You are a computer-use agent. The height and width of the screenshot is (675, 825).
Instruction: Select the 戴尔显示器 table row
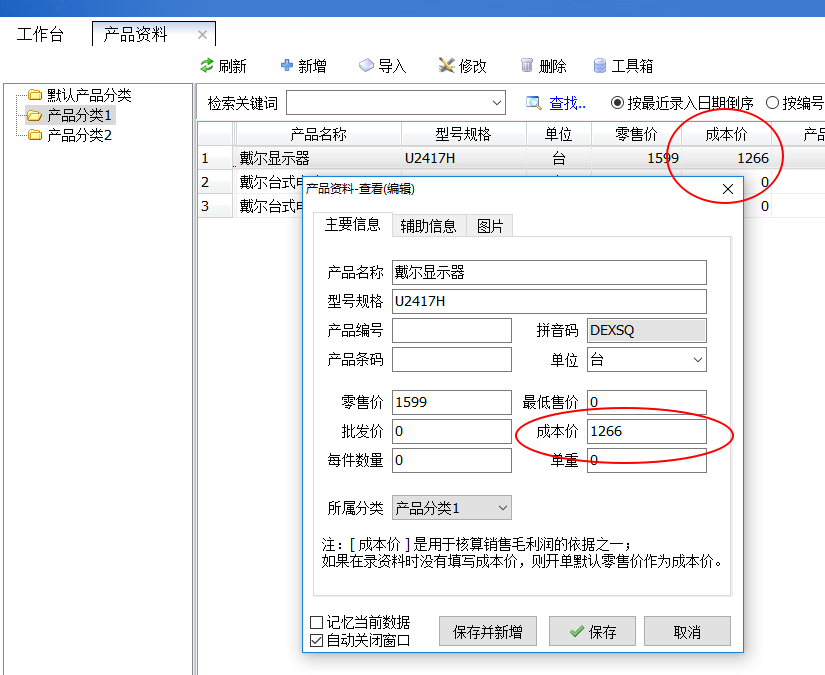510,158
